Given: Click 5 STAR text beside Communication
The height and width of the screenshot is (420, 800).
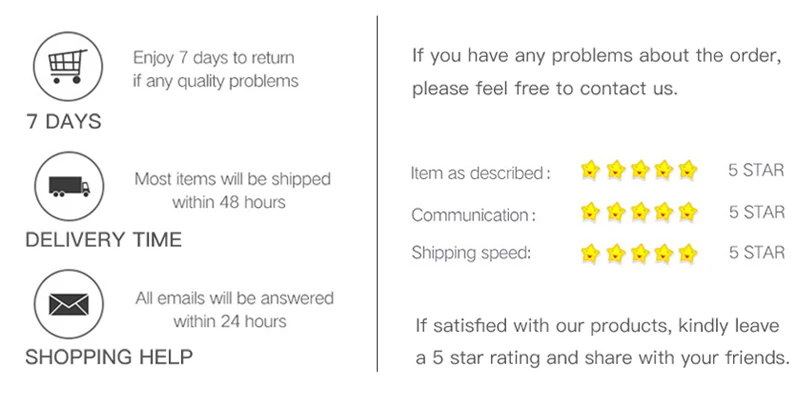Looking at the screenshot, I should coord(757,212).
